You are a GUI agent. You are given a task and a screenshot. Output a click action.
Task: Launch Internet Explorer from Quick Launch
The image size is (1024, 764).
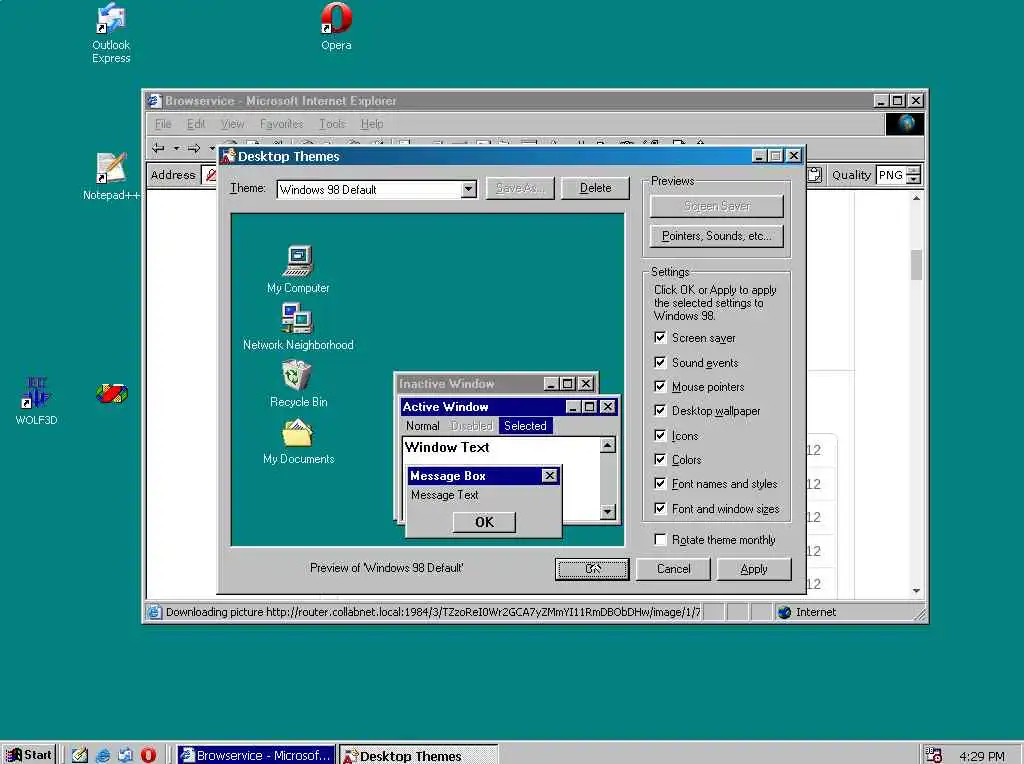pyautogui.click(x=103, y=755)
